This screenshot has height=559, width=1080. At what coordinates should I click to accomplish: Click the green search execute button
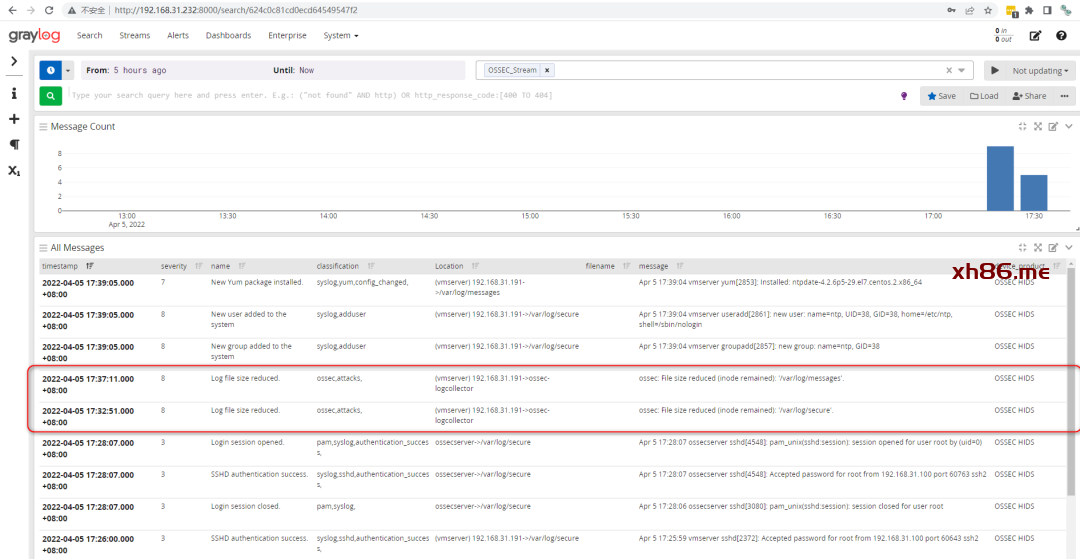[x=50, y=96]
